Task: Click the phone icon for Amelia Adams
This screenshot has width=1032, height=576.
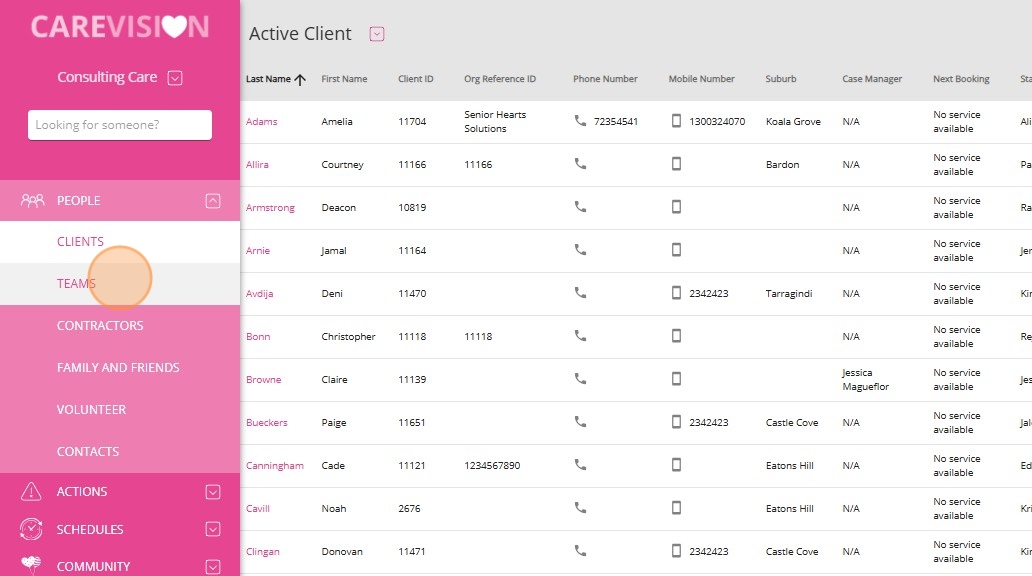Action: 580,120
